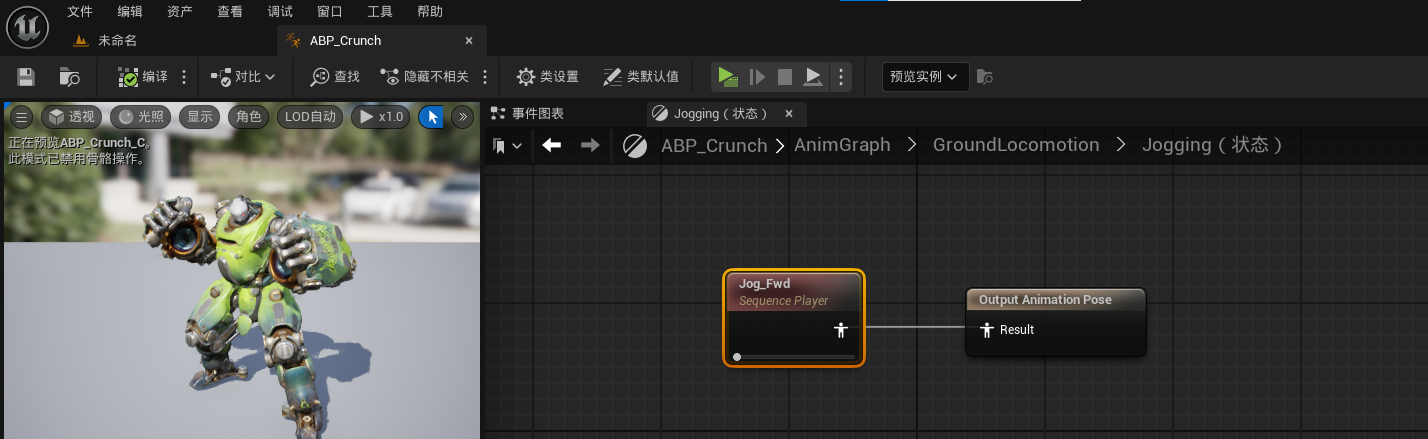Go to ABP_Crunch breadcrumb
The image size is (1428, 439).
(714, 145)
